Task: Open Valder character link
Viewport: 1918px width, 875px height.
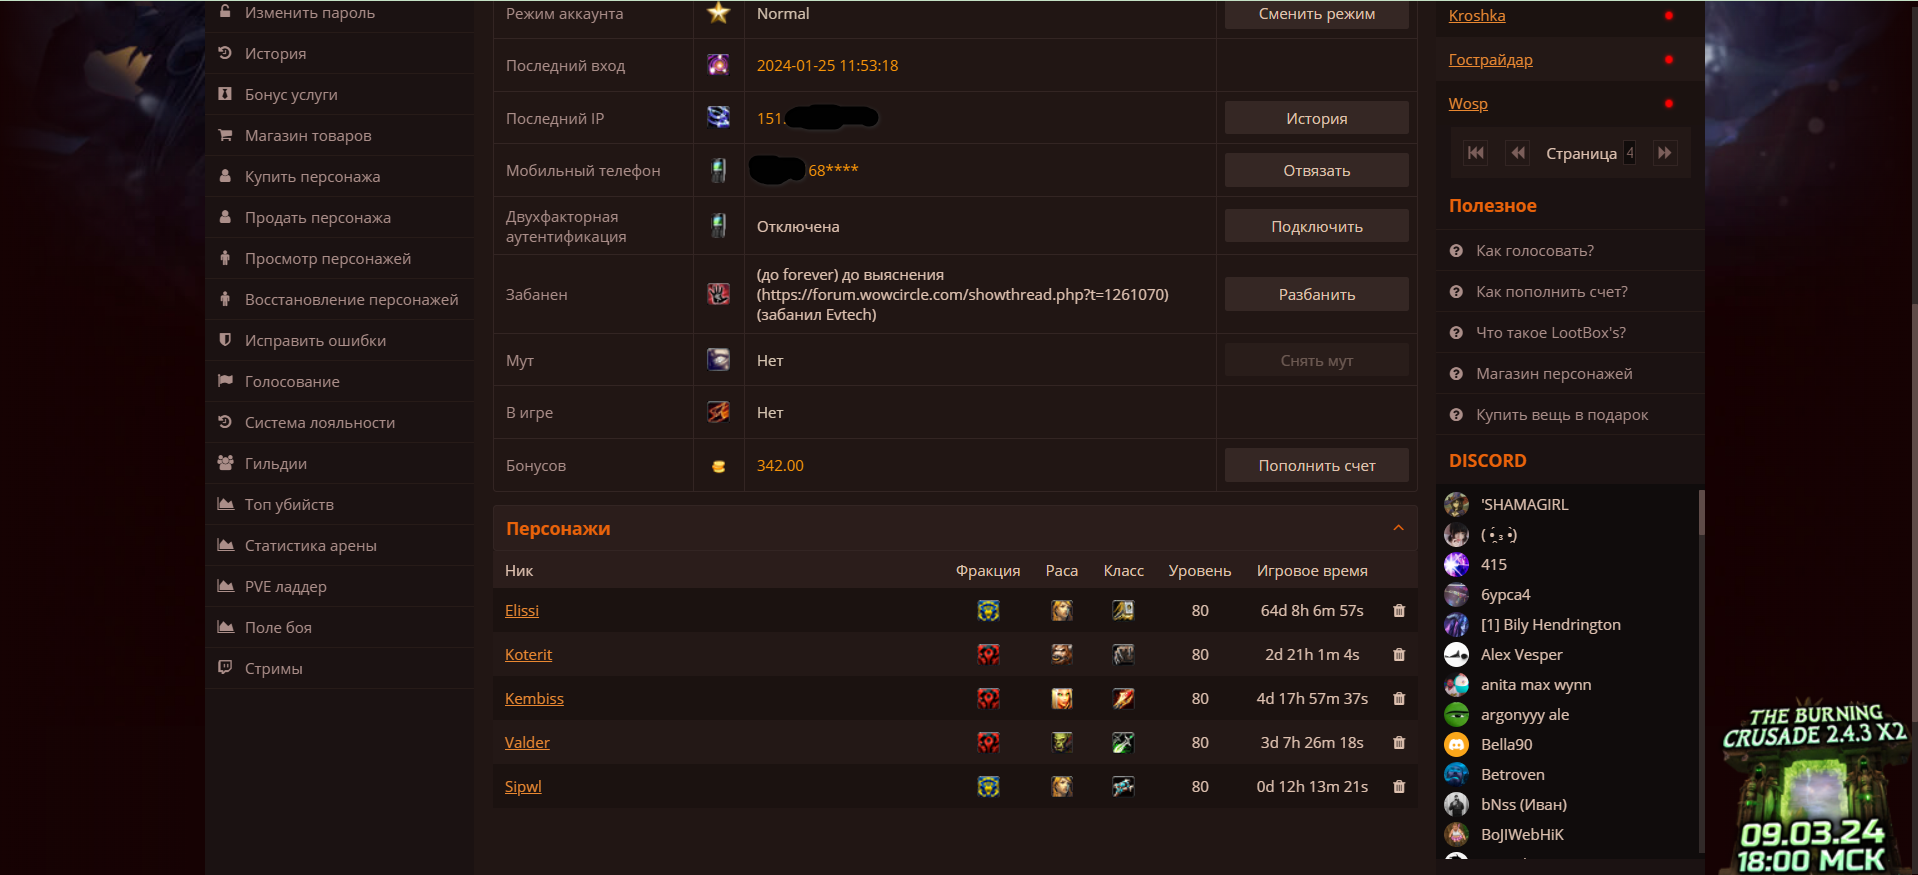Action: pyautogui.click(x=527, y=743)
